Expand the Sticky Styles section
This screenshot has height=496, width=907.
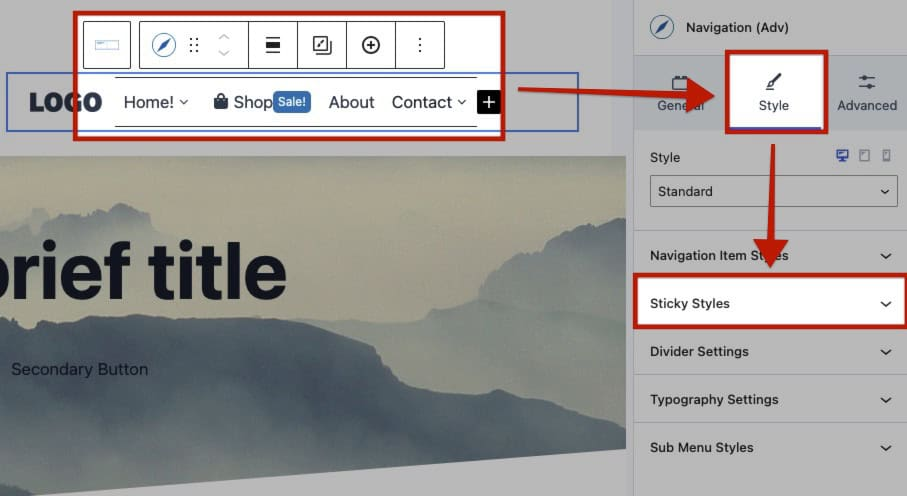click(770, 304)
